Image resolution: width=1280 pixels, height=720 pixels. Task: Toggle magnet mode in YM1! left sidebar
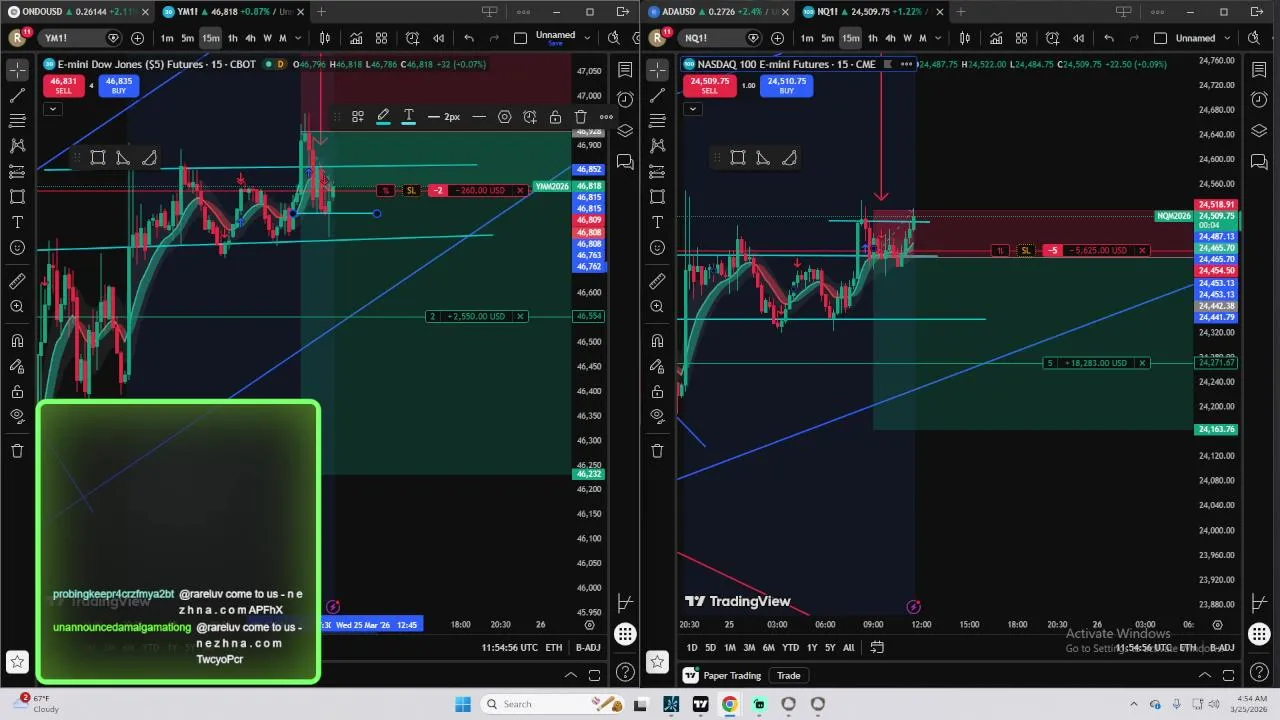pyautogui.click(x=17, y=341)
